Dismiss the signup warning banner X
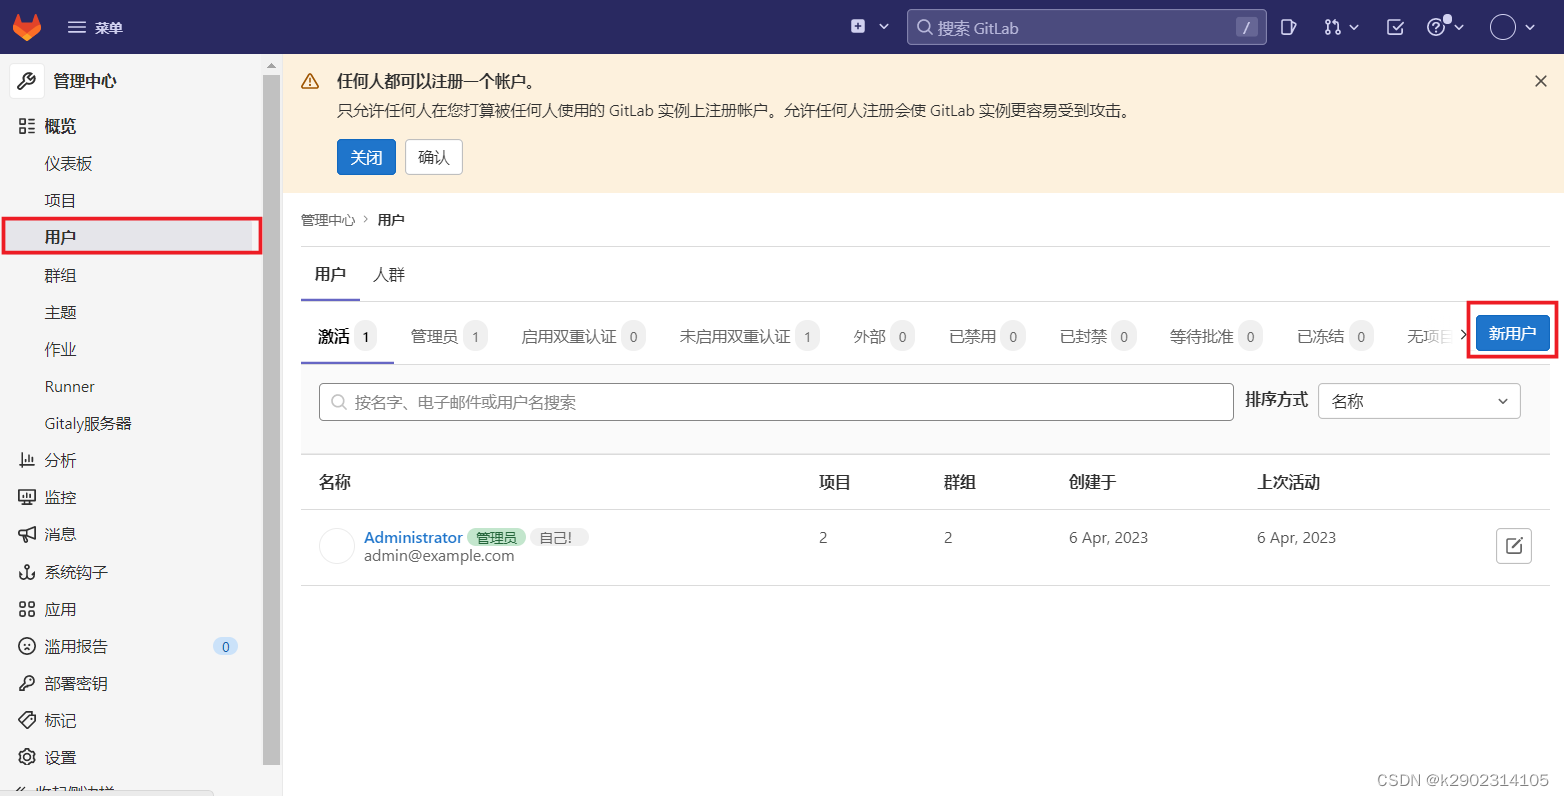 click(1540, 81)
